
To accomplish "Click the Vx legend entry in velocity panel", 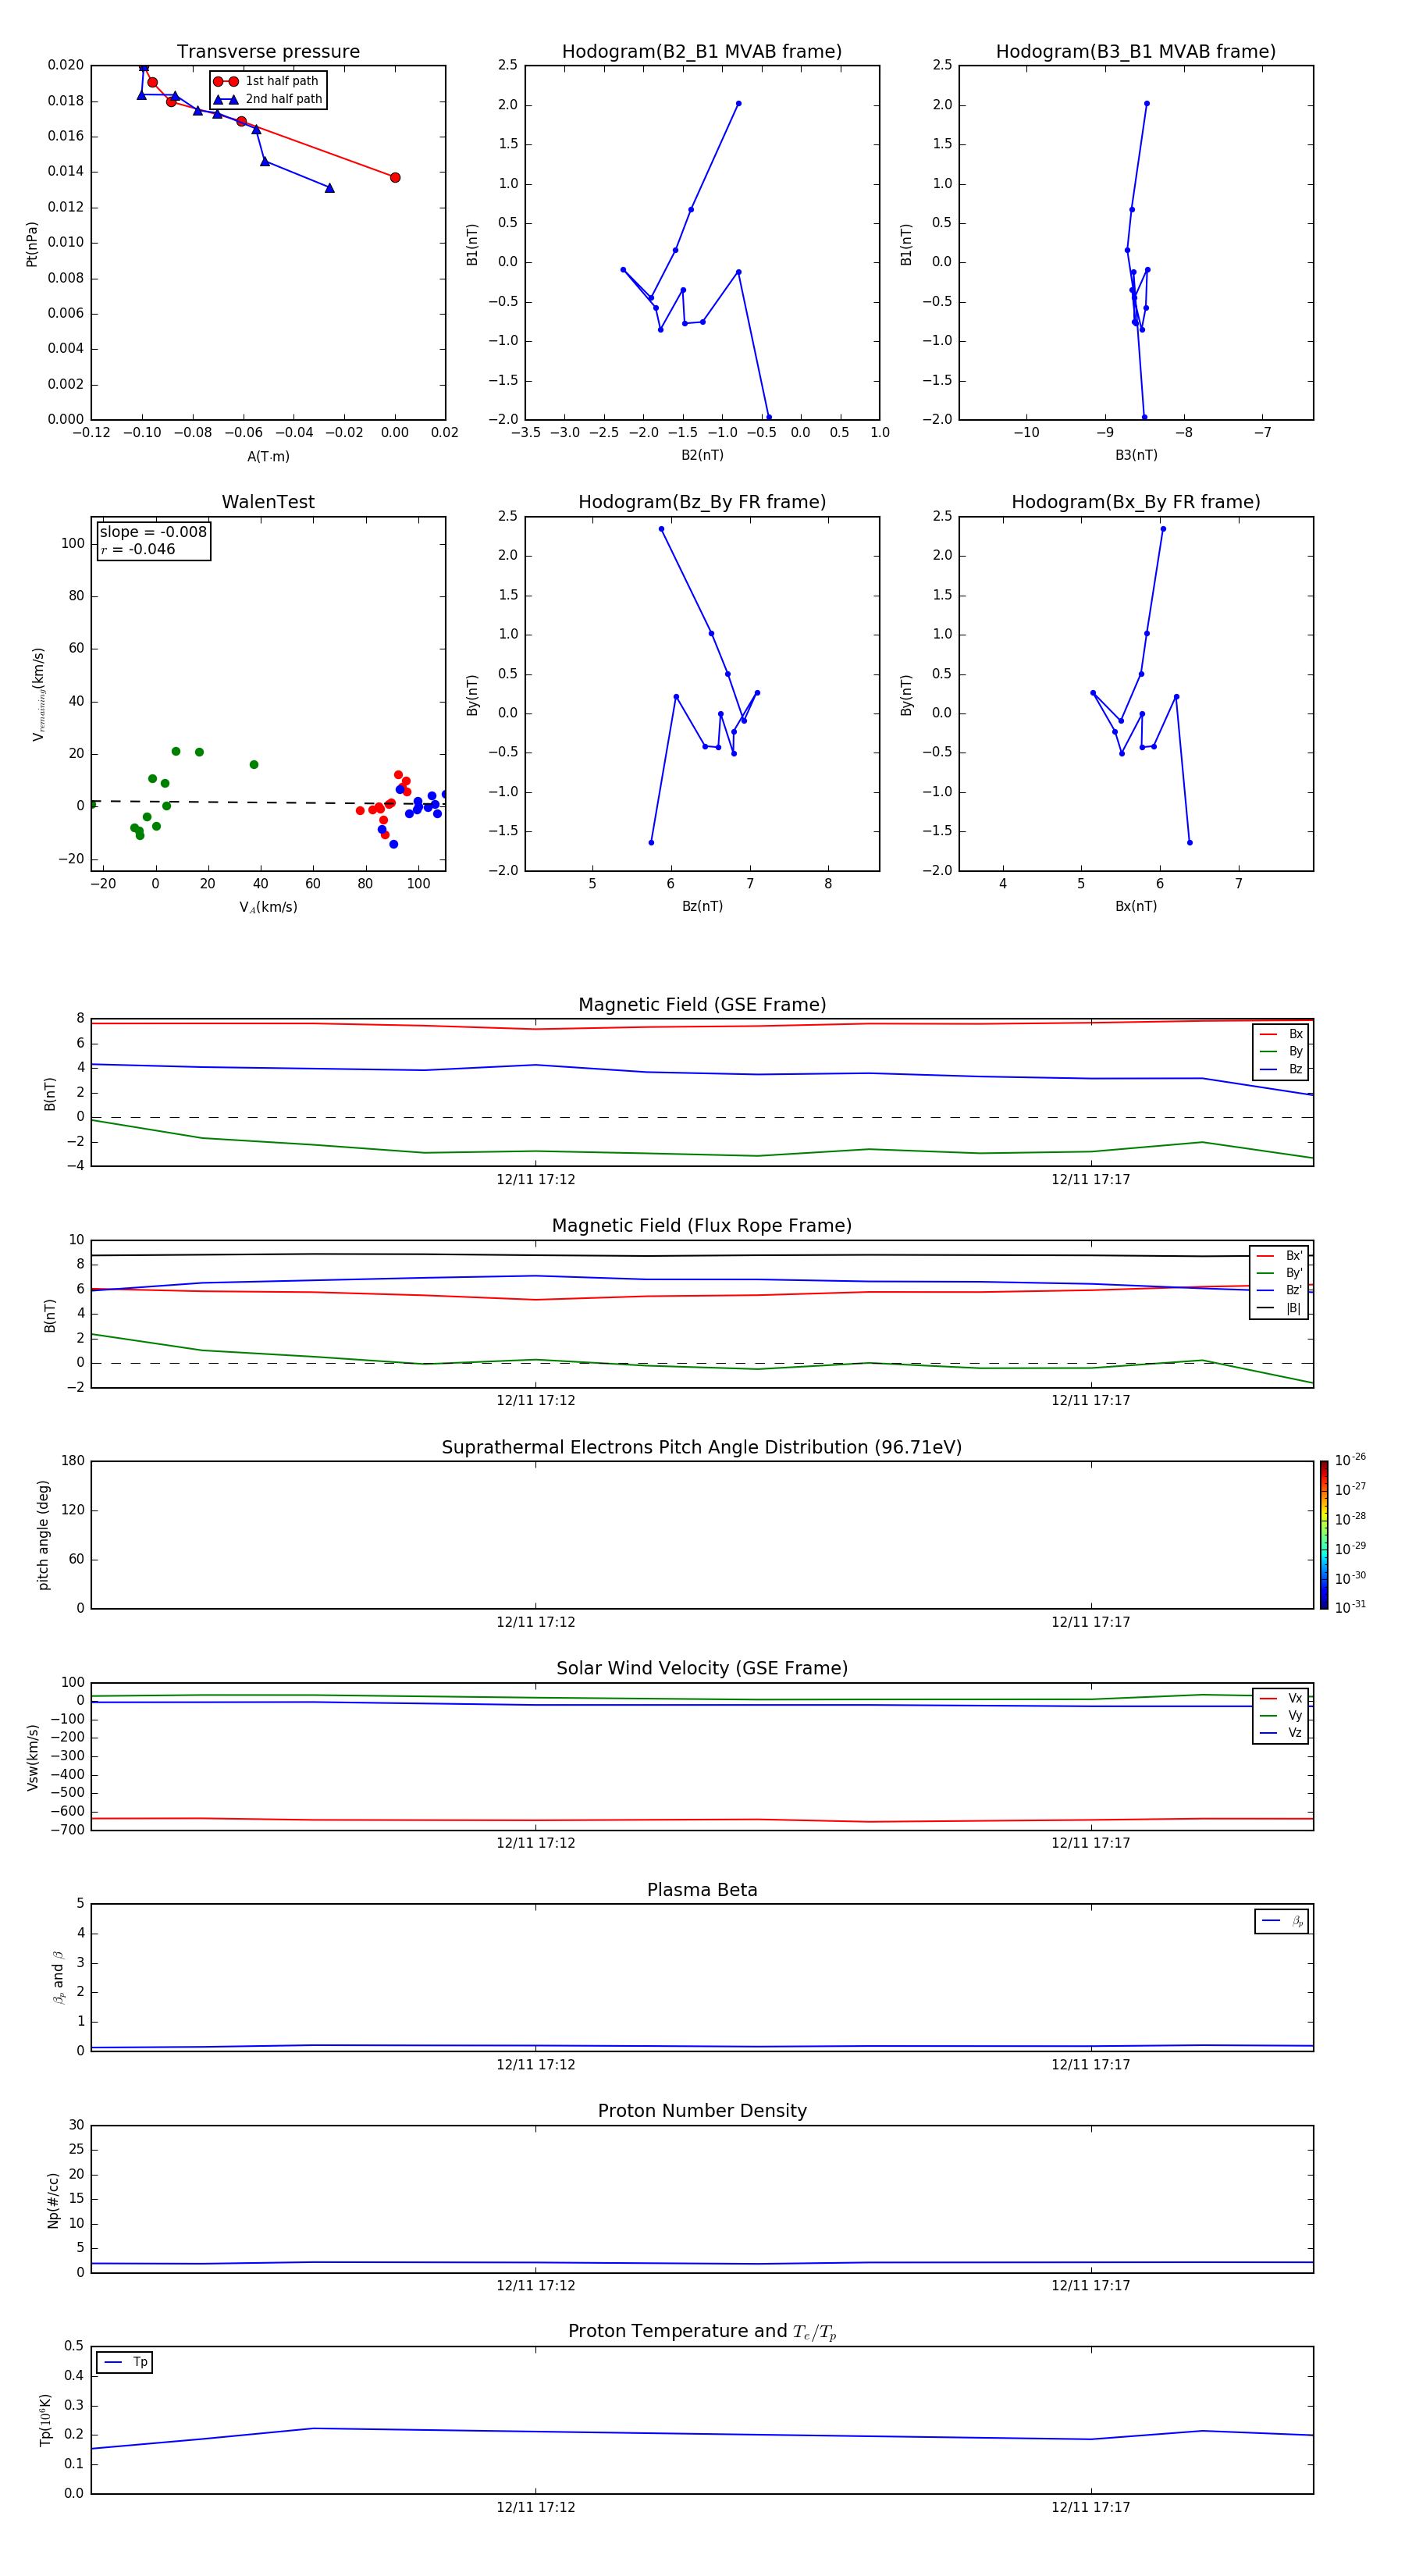I will pos(1281,1698).
